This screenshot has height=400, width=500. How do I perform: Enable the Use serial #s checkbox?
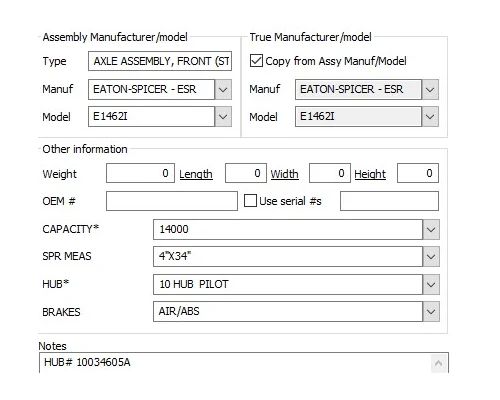coord(250,201)
